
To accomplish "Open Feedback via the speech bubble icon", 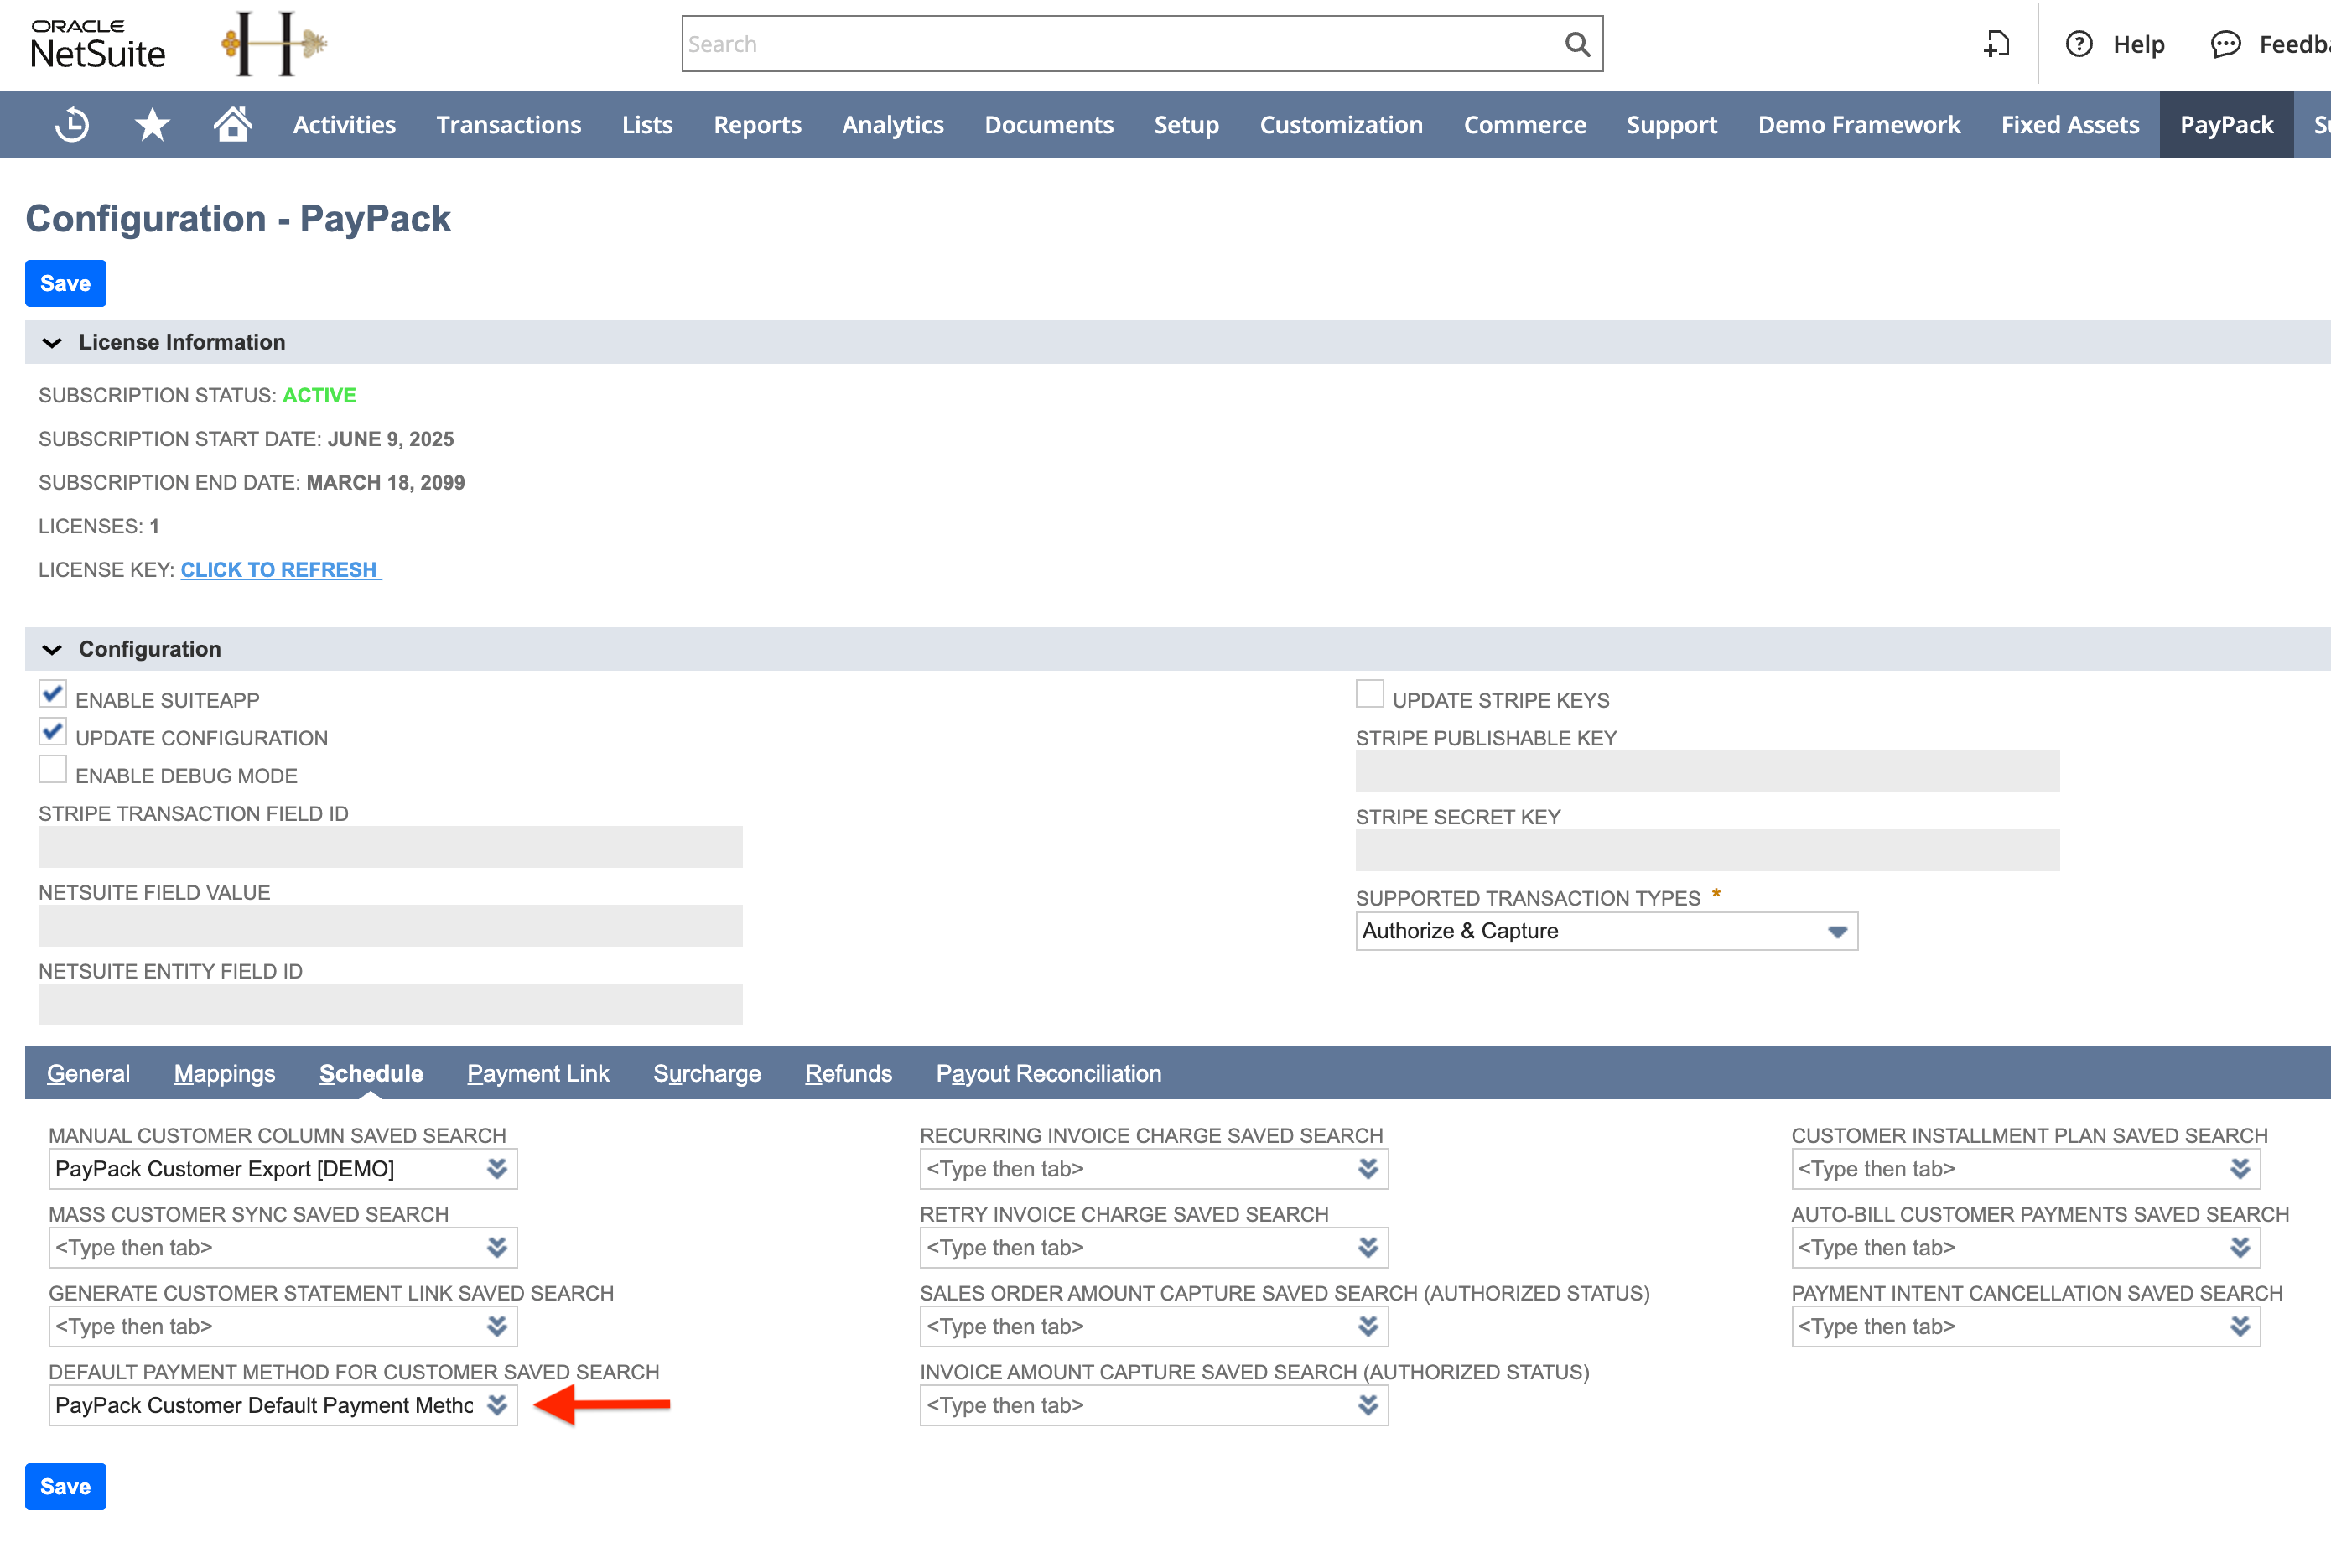I will [x=2225, y=44].
